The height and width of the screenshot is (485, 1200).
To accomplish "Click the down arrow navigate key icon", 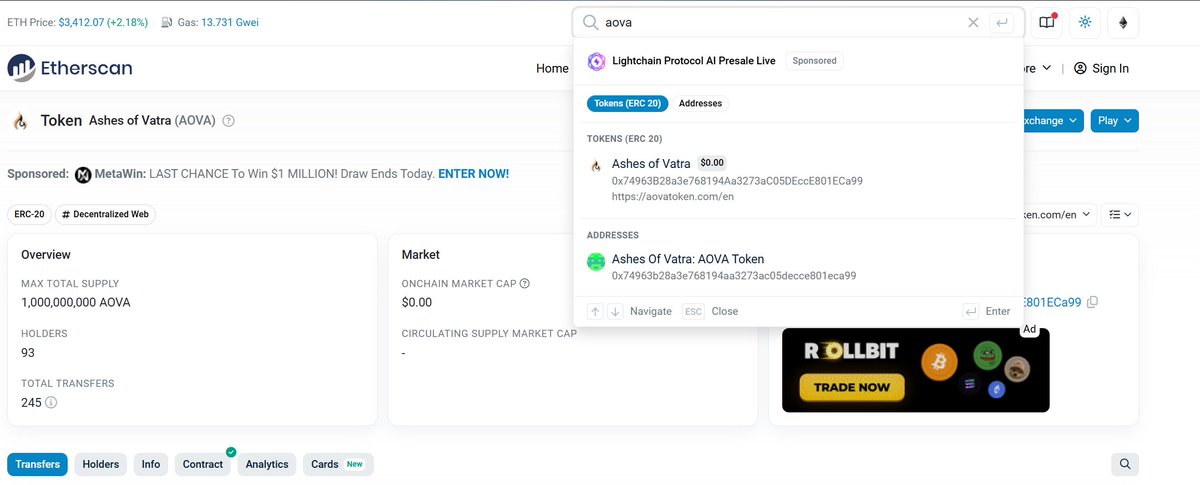I will click(x=615, y=311).
